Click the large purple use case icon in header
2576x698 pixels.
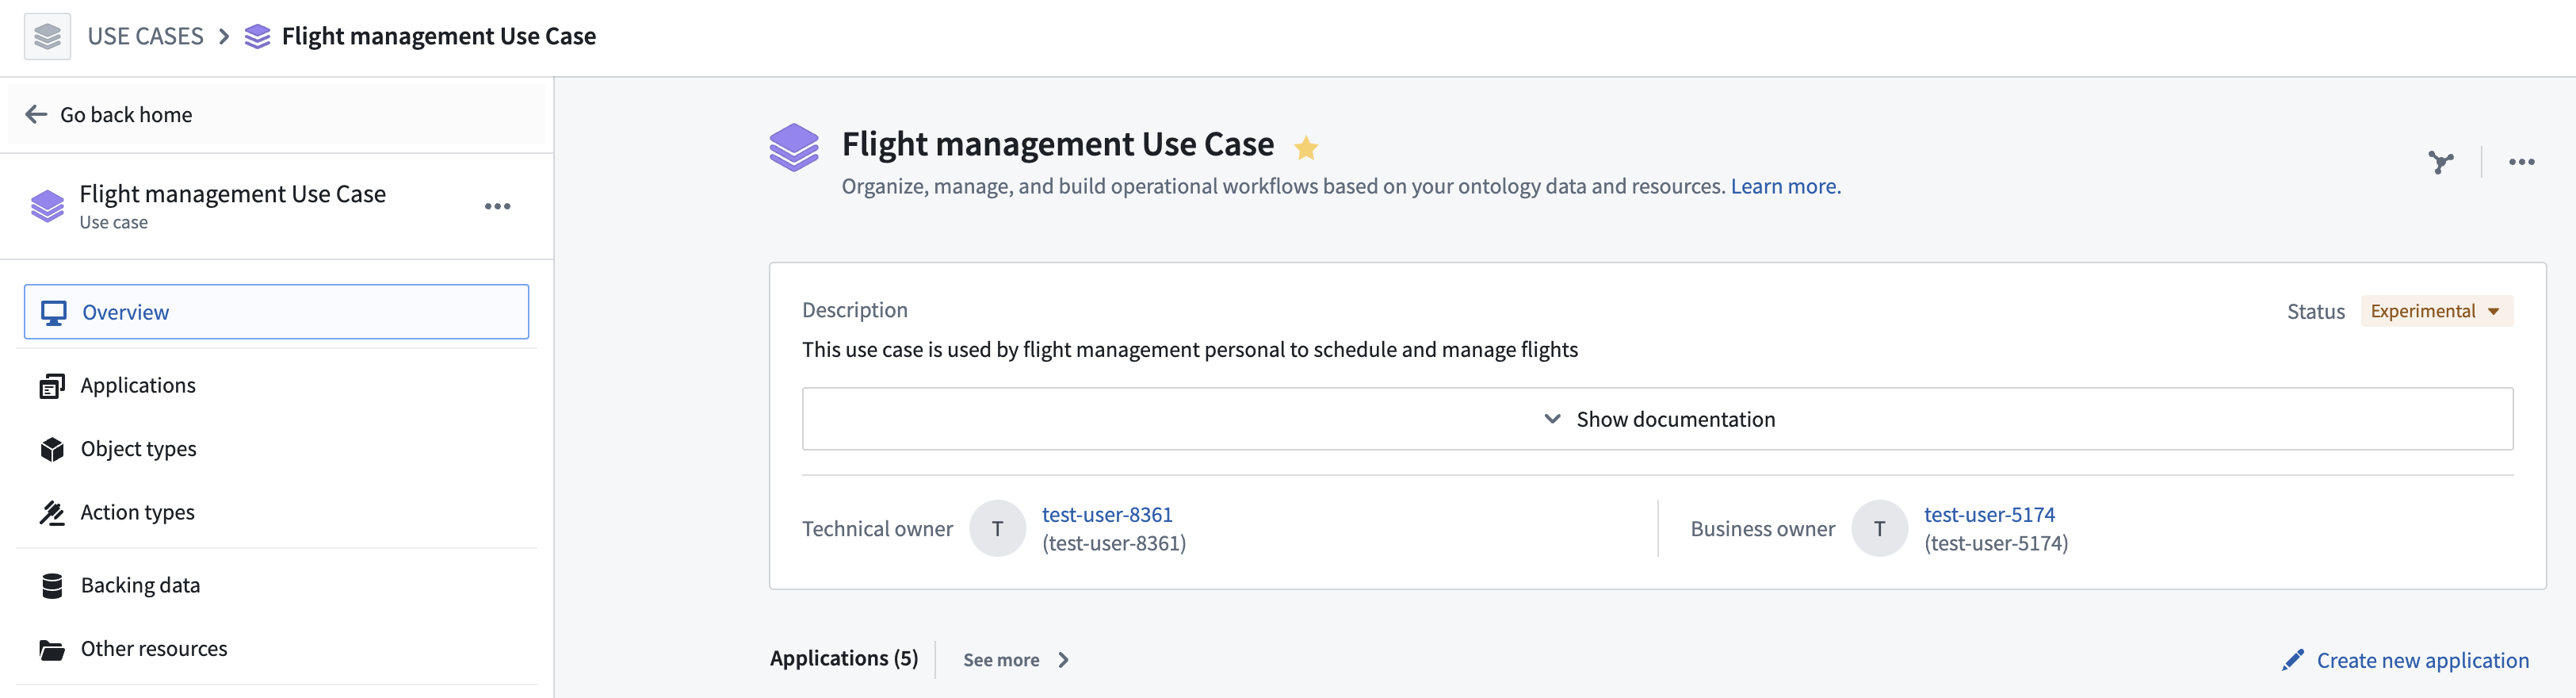pos(794,148)
